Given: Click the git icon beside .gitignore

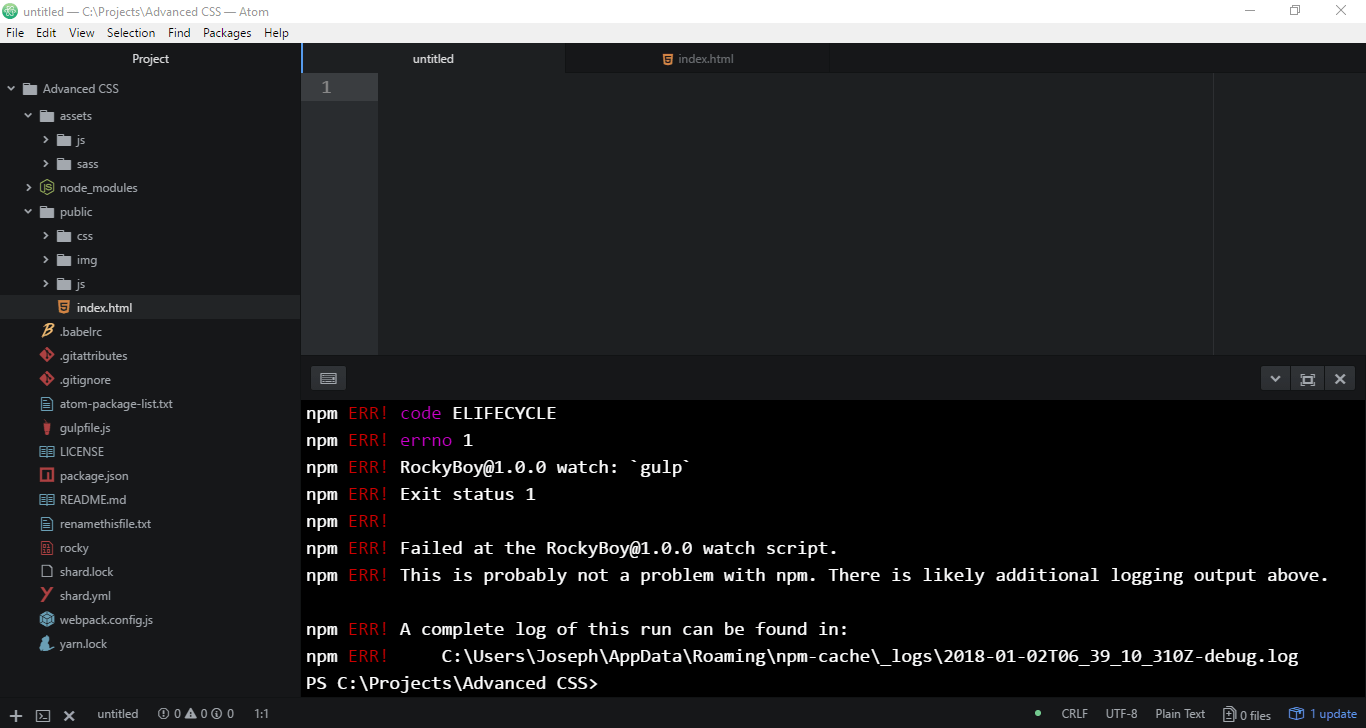Looking at the screenshot, I should coord(46,380).
